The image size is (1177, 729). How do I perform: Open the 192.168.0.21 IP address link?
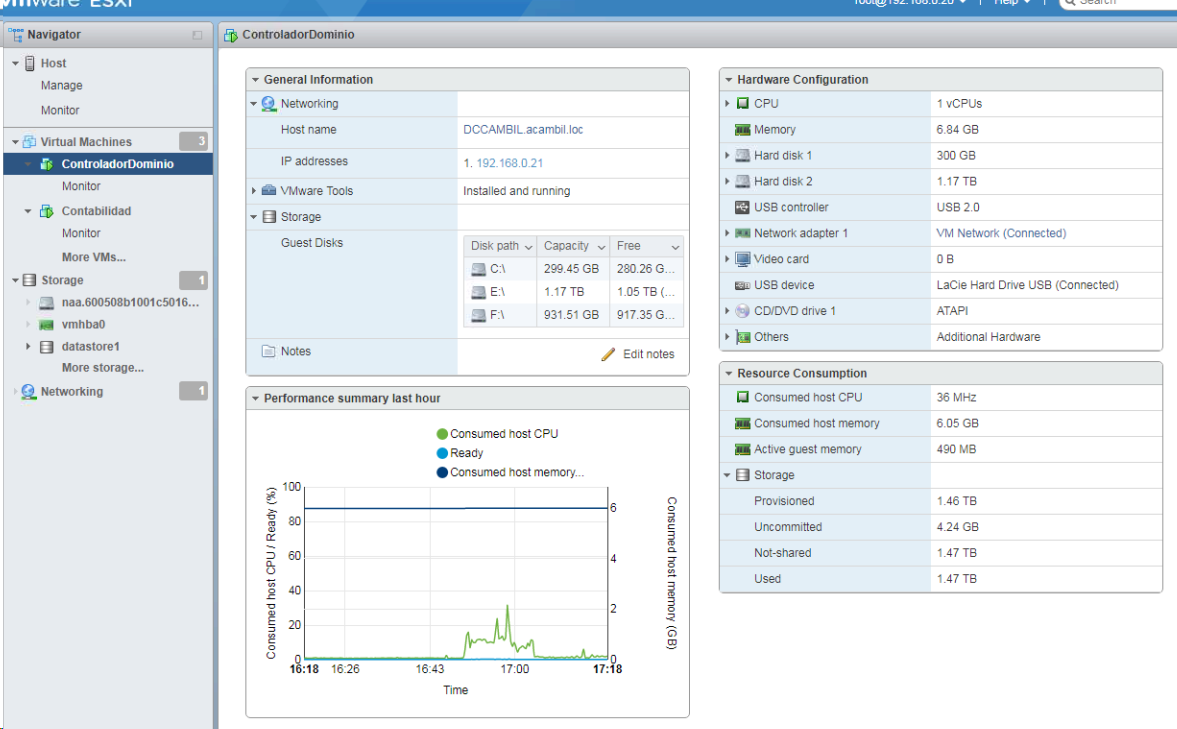[509, 163]
